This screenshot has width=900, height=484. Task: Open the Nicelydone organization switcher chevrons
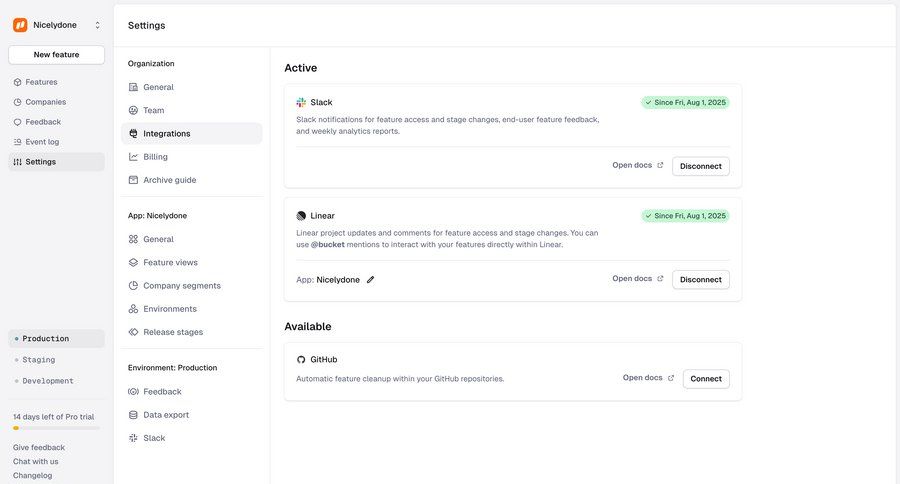98,25
